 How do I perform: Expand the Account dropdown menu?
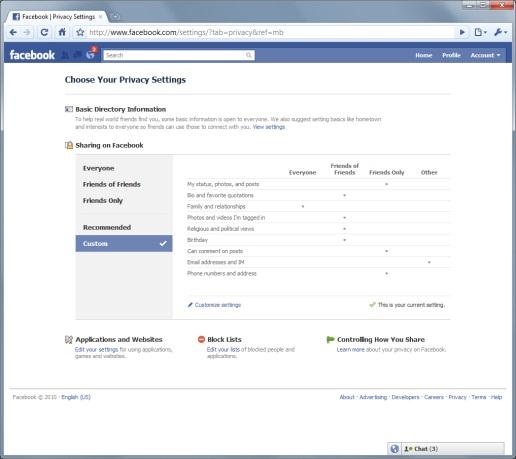[x=485, y=55]
